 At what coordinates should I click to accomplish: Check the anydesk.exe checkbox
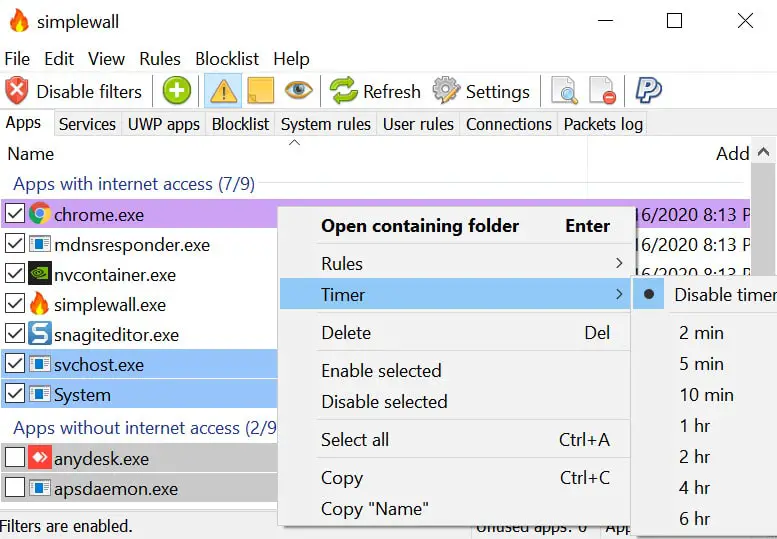click(x=15, y=458)
